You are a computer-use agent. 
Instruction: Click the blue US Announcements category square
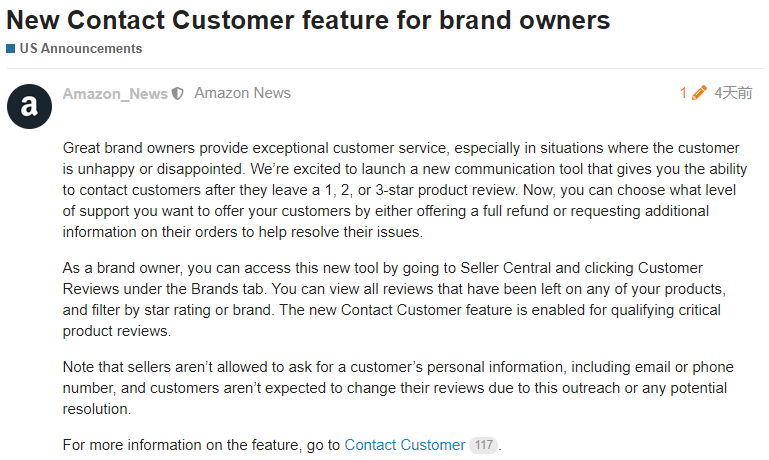[10, 48]
